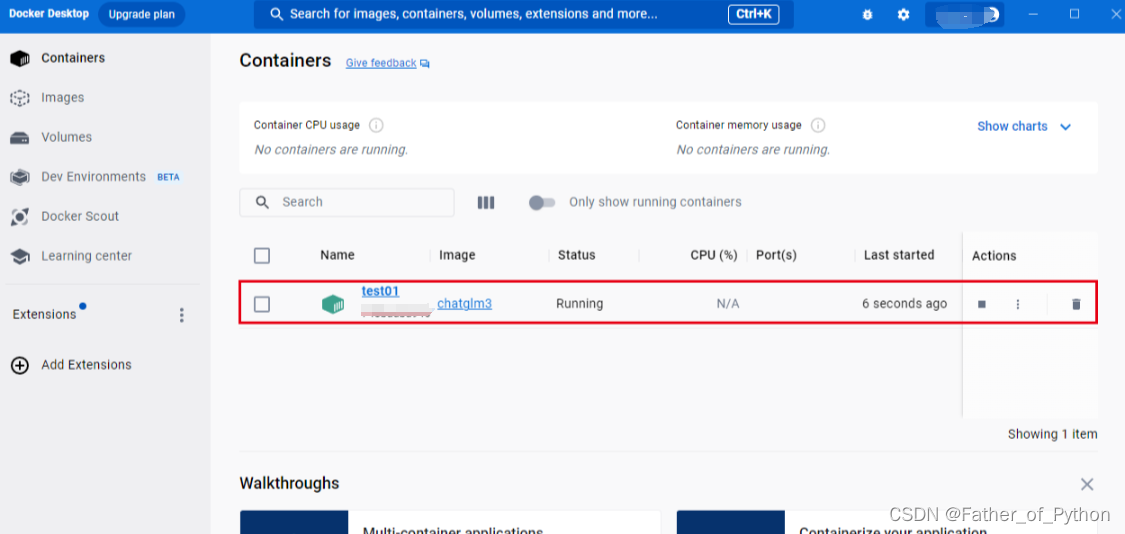Open Add Extensions
Viewport: 1125px width, 534px height.
tap(86, 365)
